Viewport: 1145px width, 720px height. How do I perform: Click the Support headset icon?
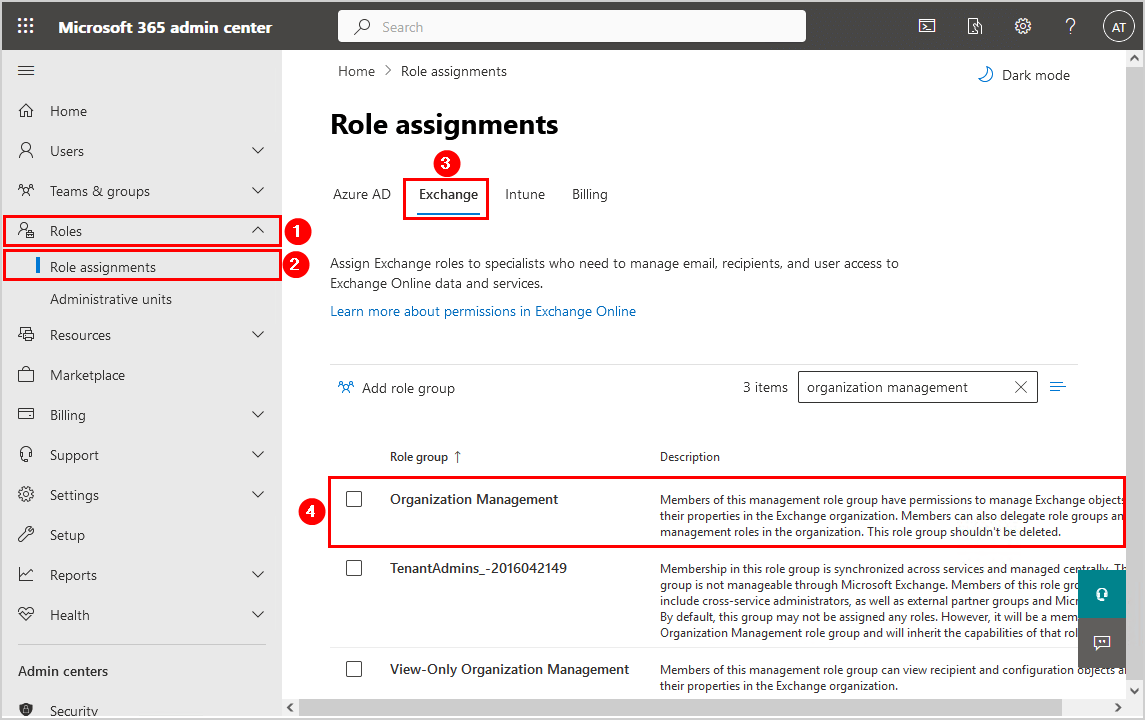[26, 454]
